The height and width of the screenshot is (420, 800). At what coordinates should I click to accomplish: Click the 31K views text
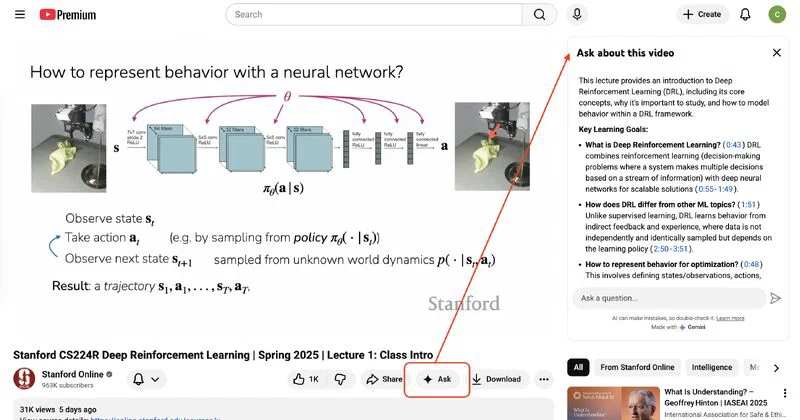coord(37,409)
